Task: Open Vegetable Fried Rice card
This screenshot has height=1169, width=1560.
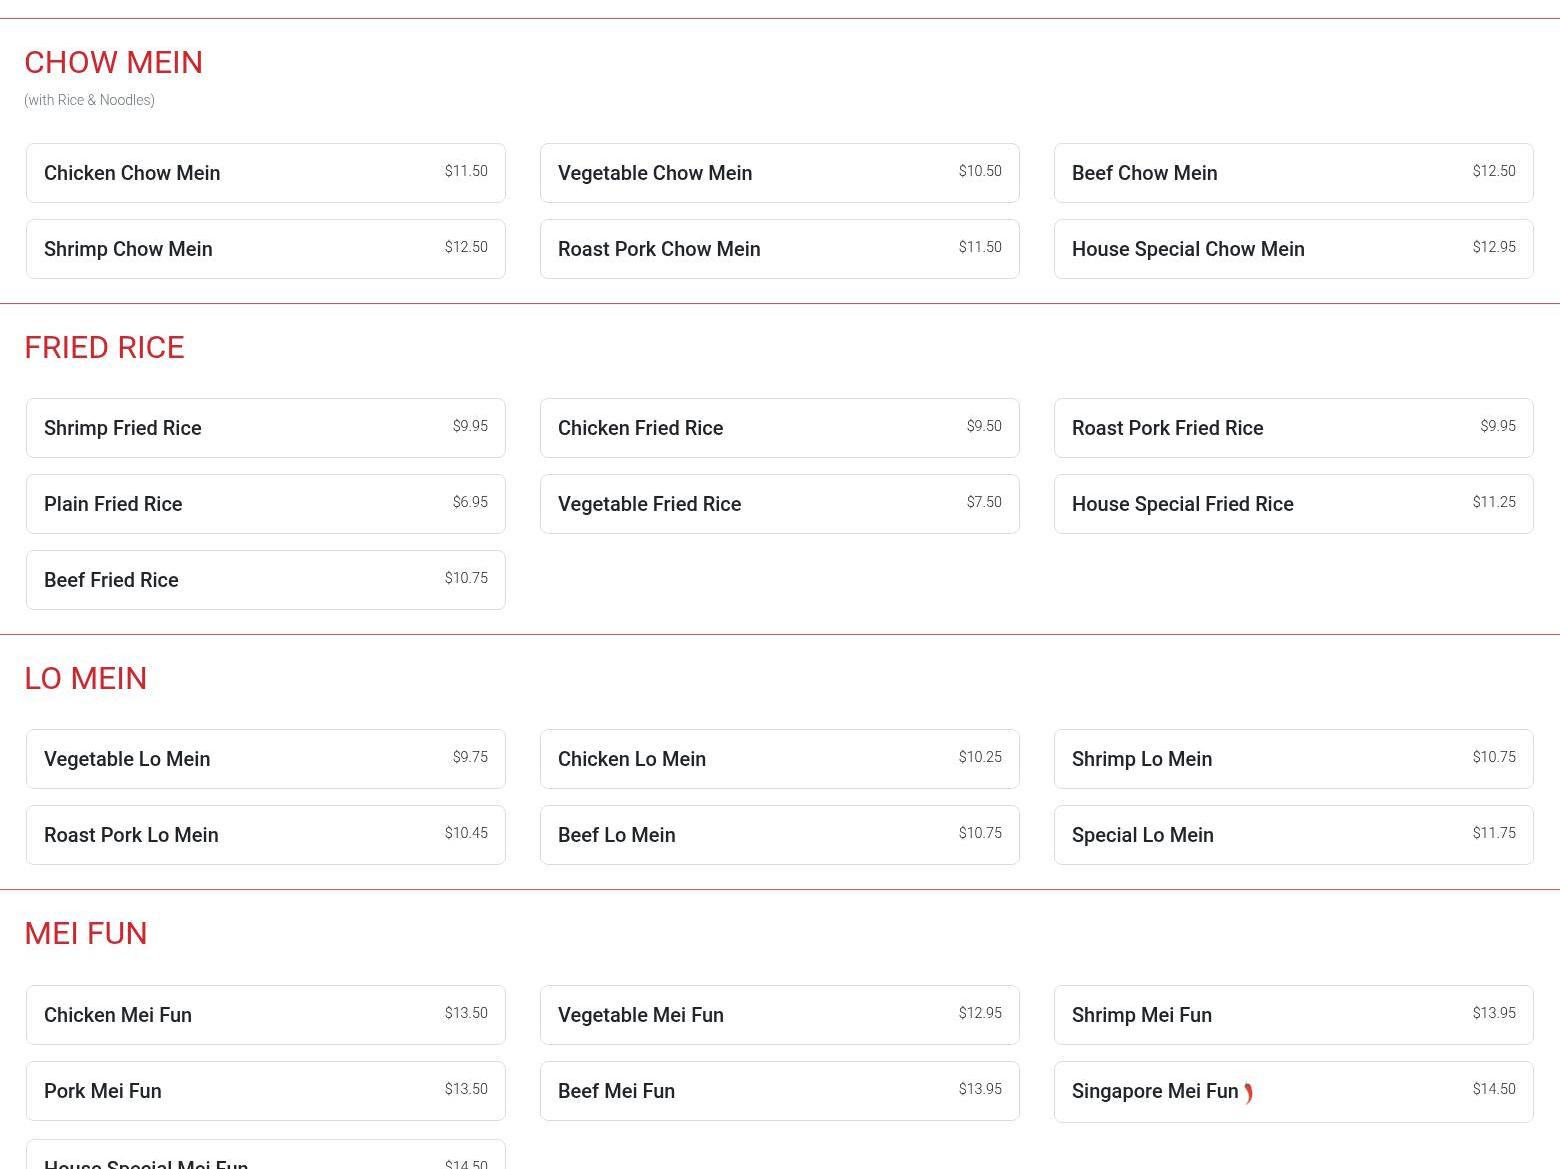Action: pos(779,504)
